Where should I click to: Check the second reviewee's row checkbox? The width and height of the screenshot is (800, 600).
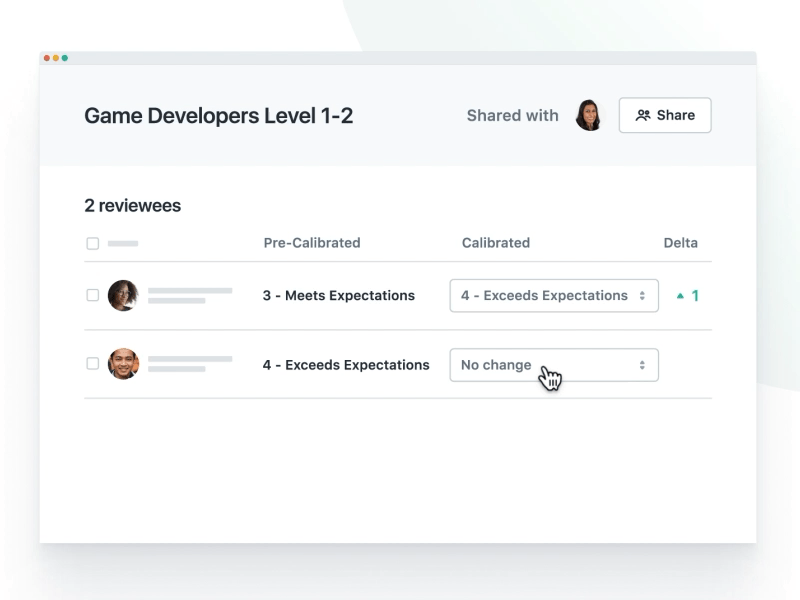91,364
